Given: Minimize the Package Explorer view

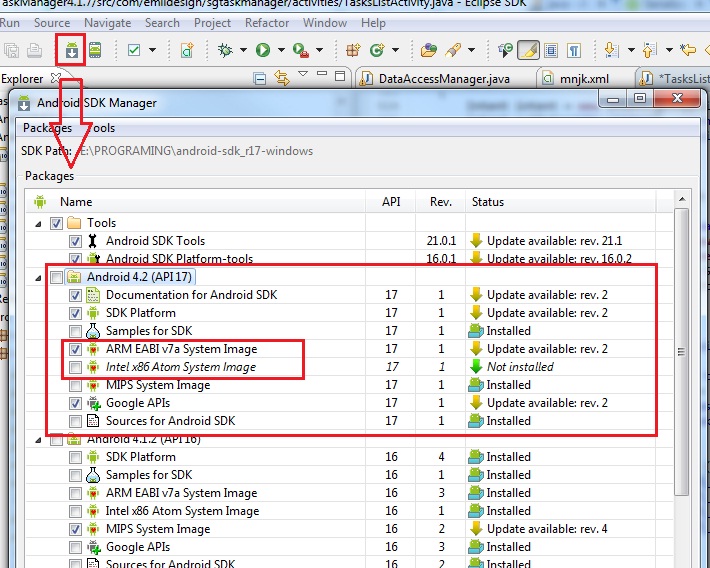Looking at the screenshot, I should [322, 74].
